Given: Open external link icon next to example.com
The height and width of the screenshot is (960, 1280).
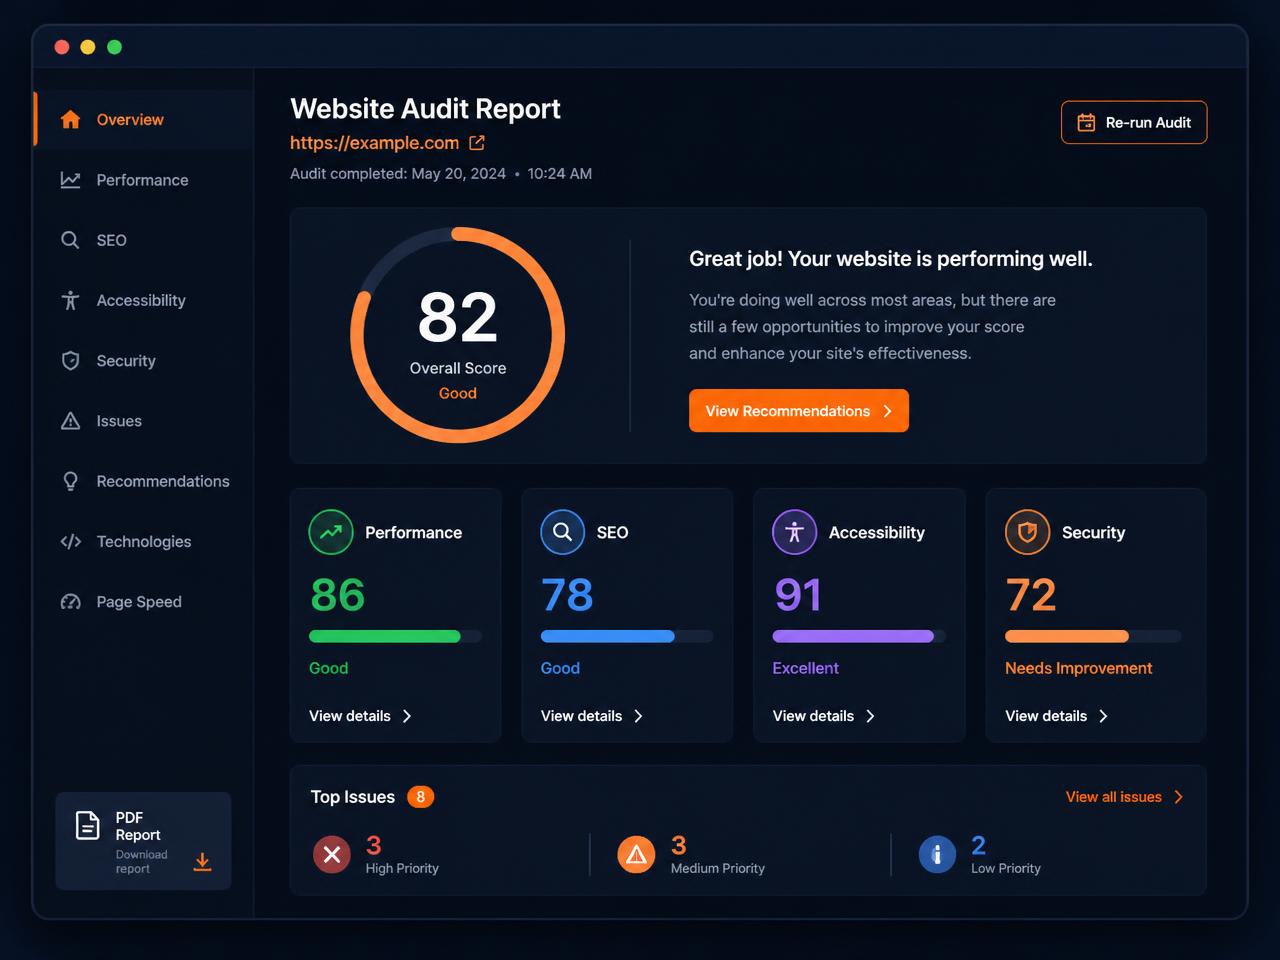Looking at the screenshot, I should pyautogui.click(x=477, y=143).
